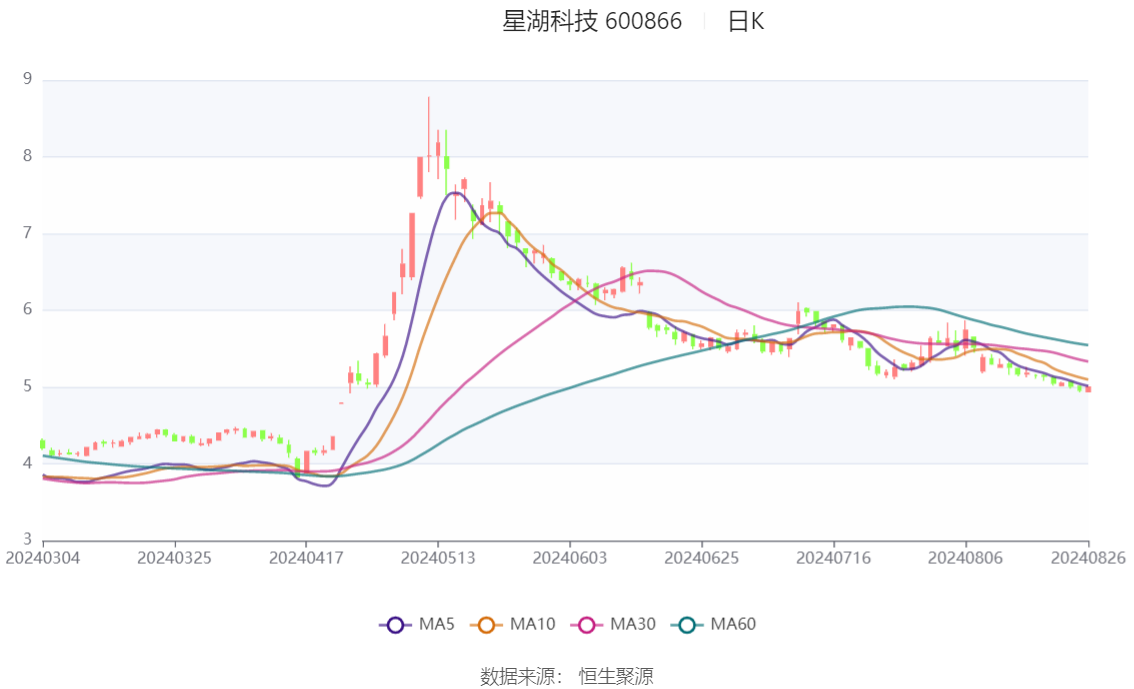The height and width of the screenshot is (689, 1134).
Task: Click the y-axis value 3
Action: tap(27, 539)
